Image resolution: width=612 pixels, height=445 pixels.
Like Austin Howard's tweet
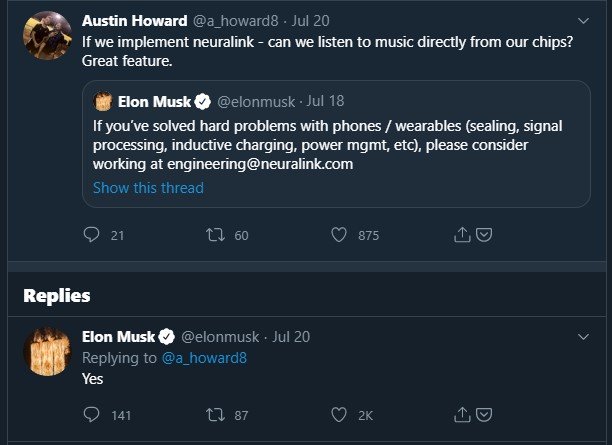point(338,235)
